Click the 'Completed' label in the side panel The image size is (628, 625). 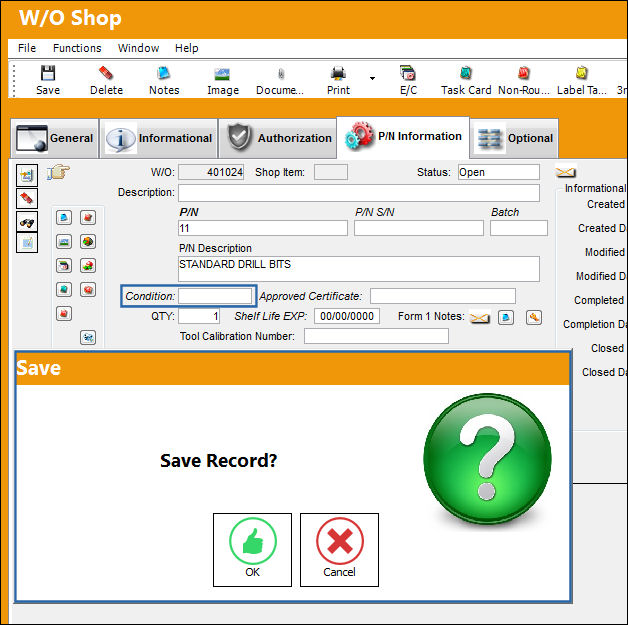point(599,300)
